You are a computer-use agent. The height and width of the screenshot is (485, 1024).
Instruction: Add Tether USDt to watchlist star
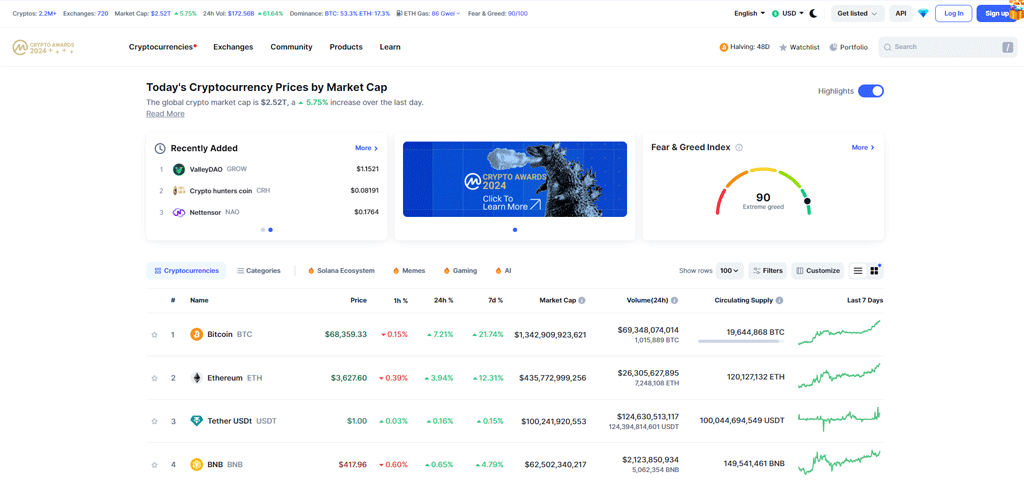click(155, 421)
